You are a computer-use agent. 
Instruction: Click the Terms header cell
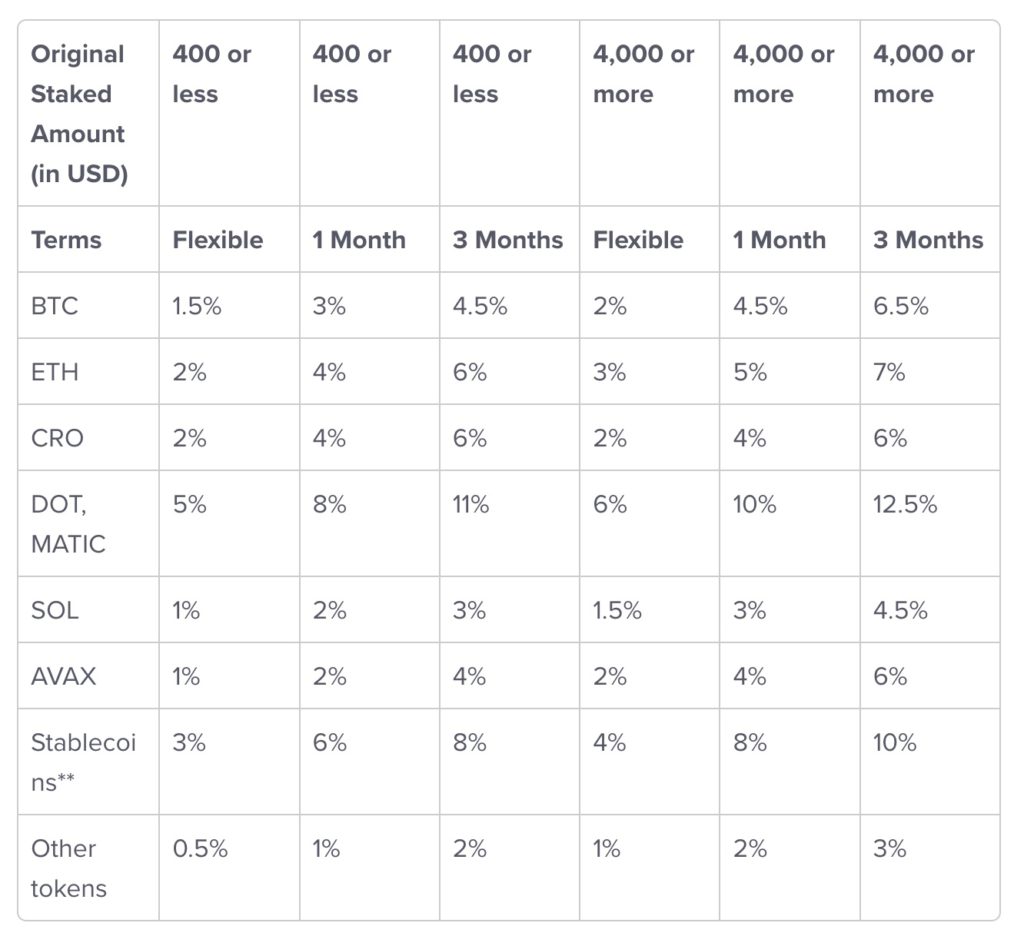tap(66, 240)
